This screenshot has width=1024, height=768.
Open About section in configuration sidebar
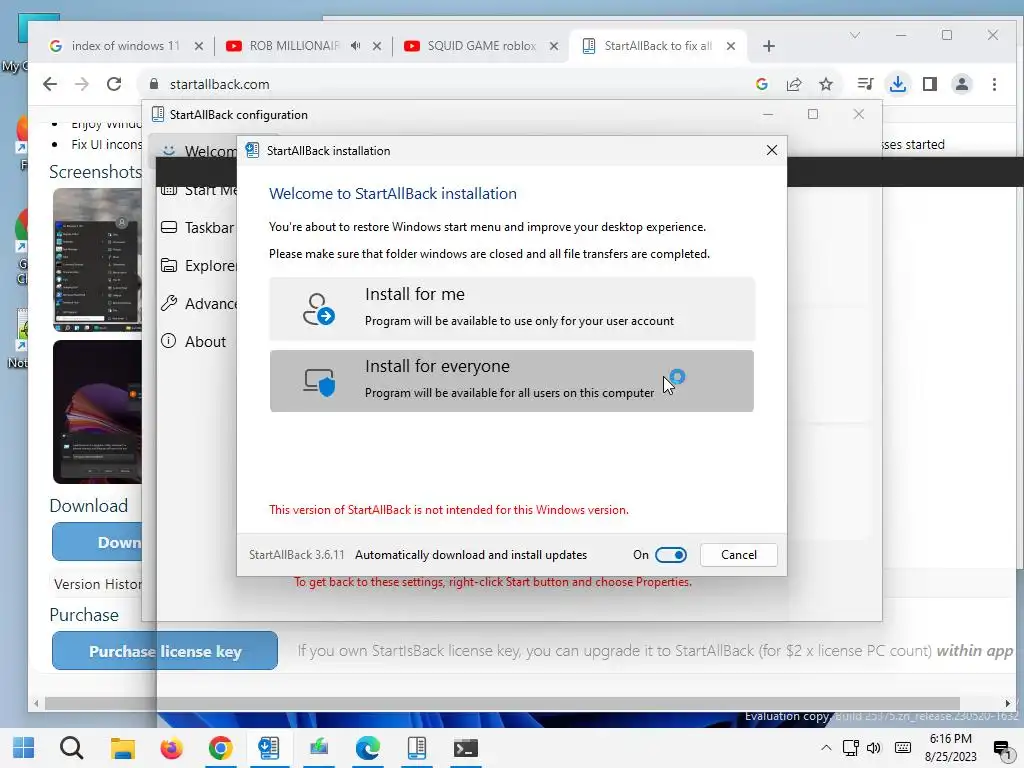pos(193,342)
